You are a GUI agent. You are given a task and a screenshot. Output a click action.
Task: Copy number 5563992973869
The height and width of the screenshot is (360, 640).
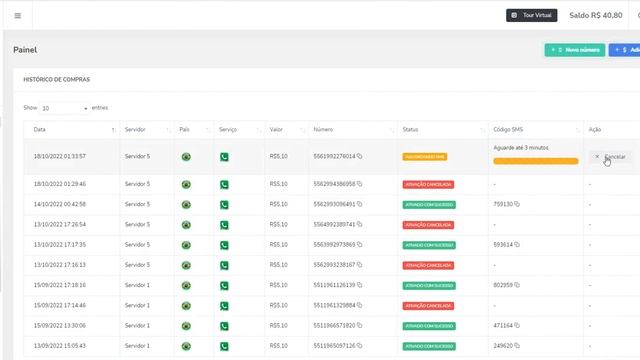point(360,244)
